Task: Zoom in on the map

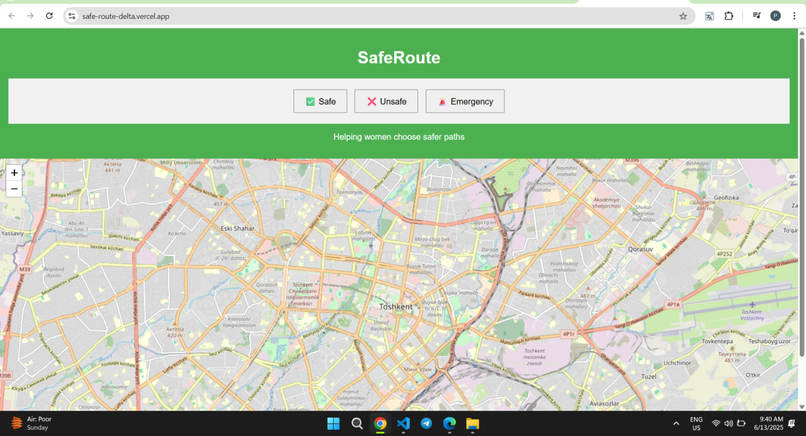Action: point(14,173)
